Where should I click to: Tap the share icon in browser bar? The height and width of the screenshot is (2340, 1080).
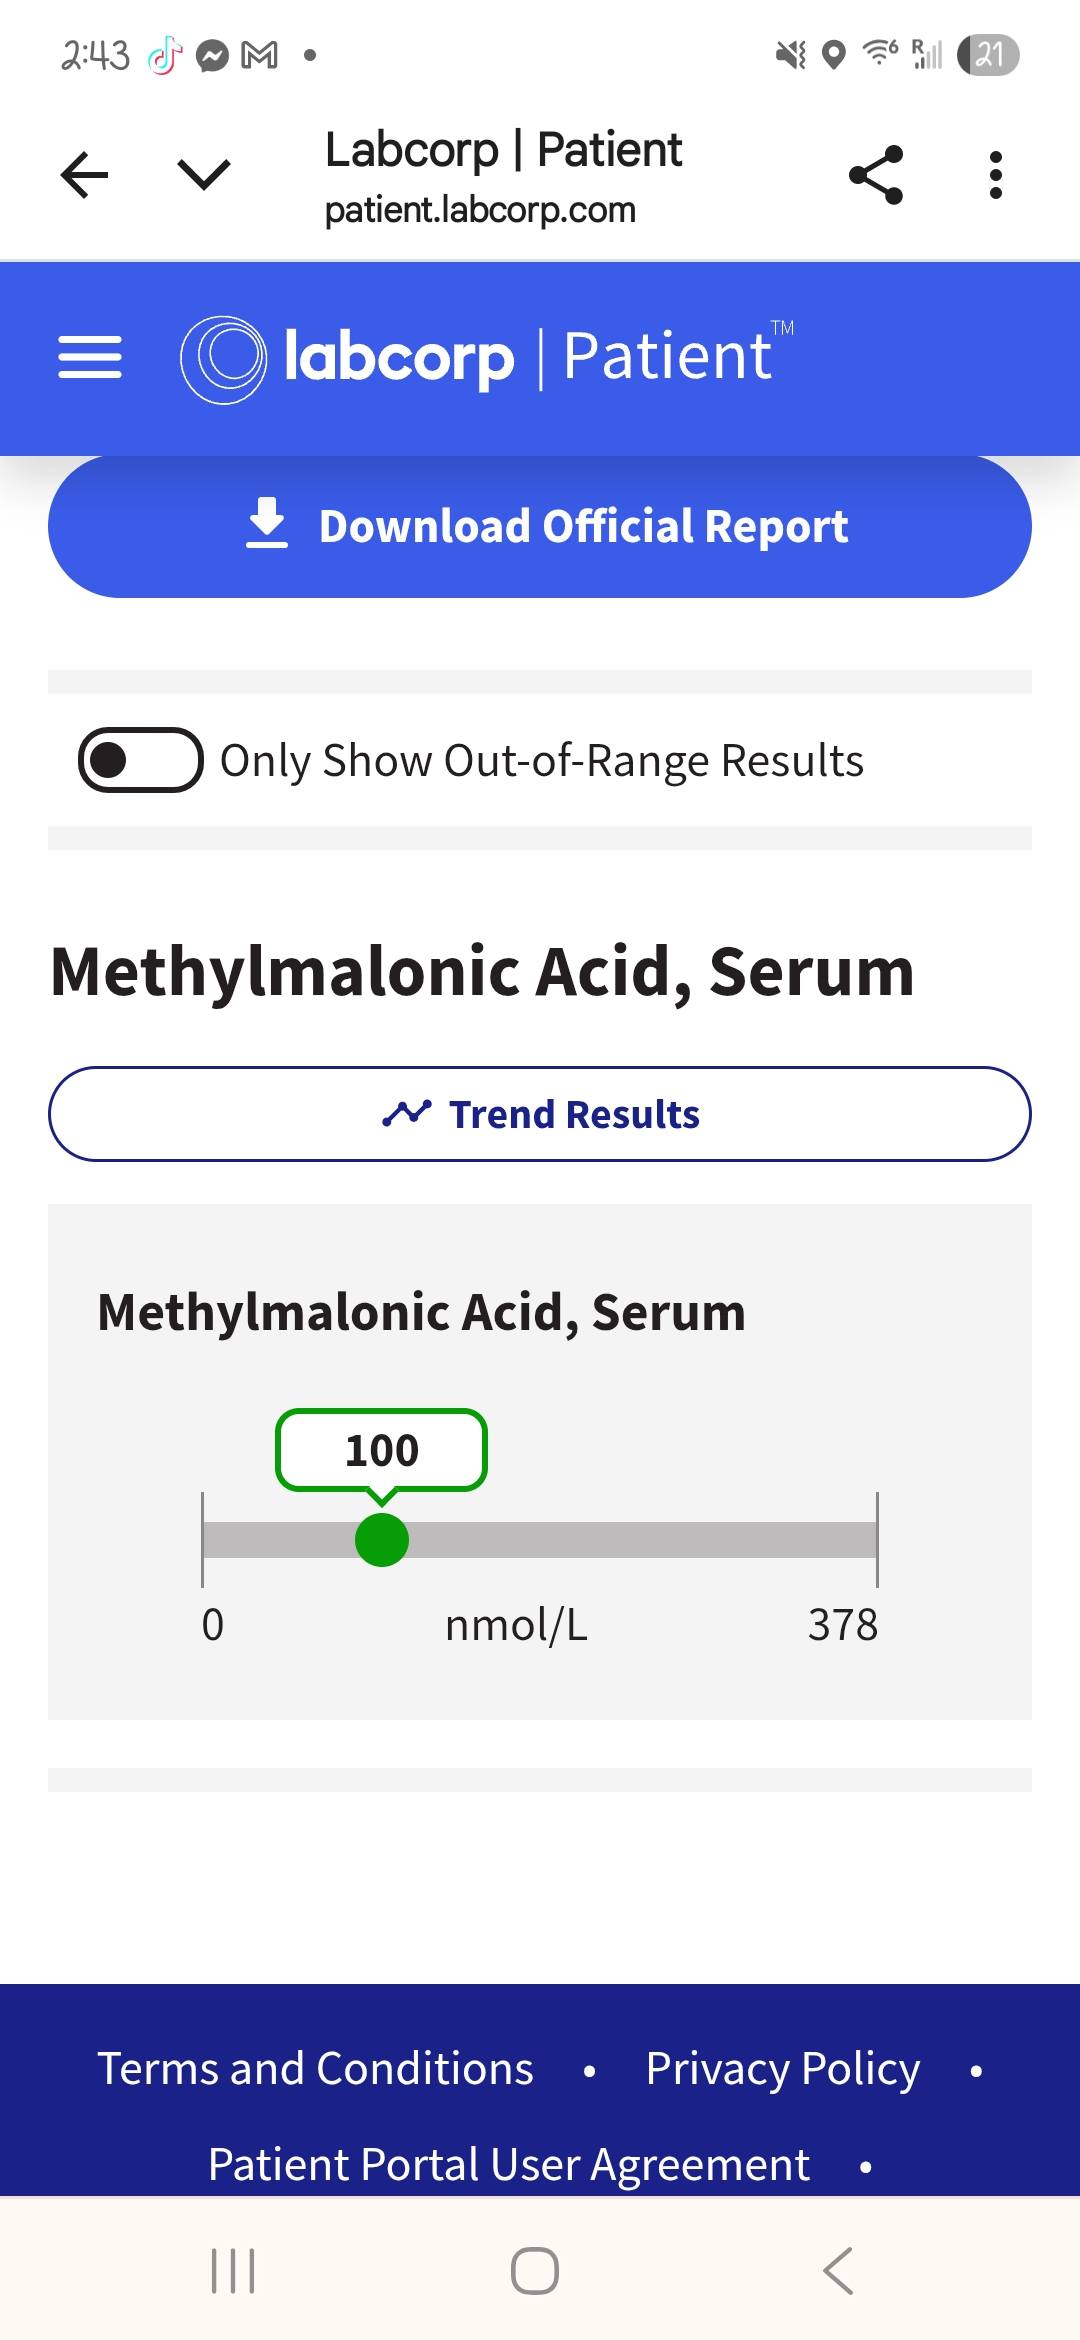(x=876, y=175)
